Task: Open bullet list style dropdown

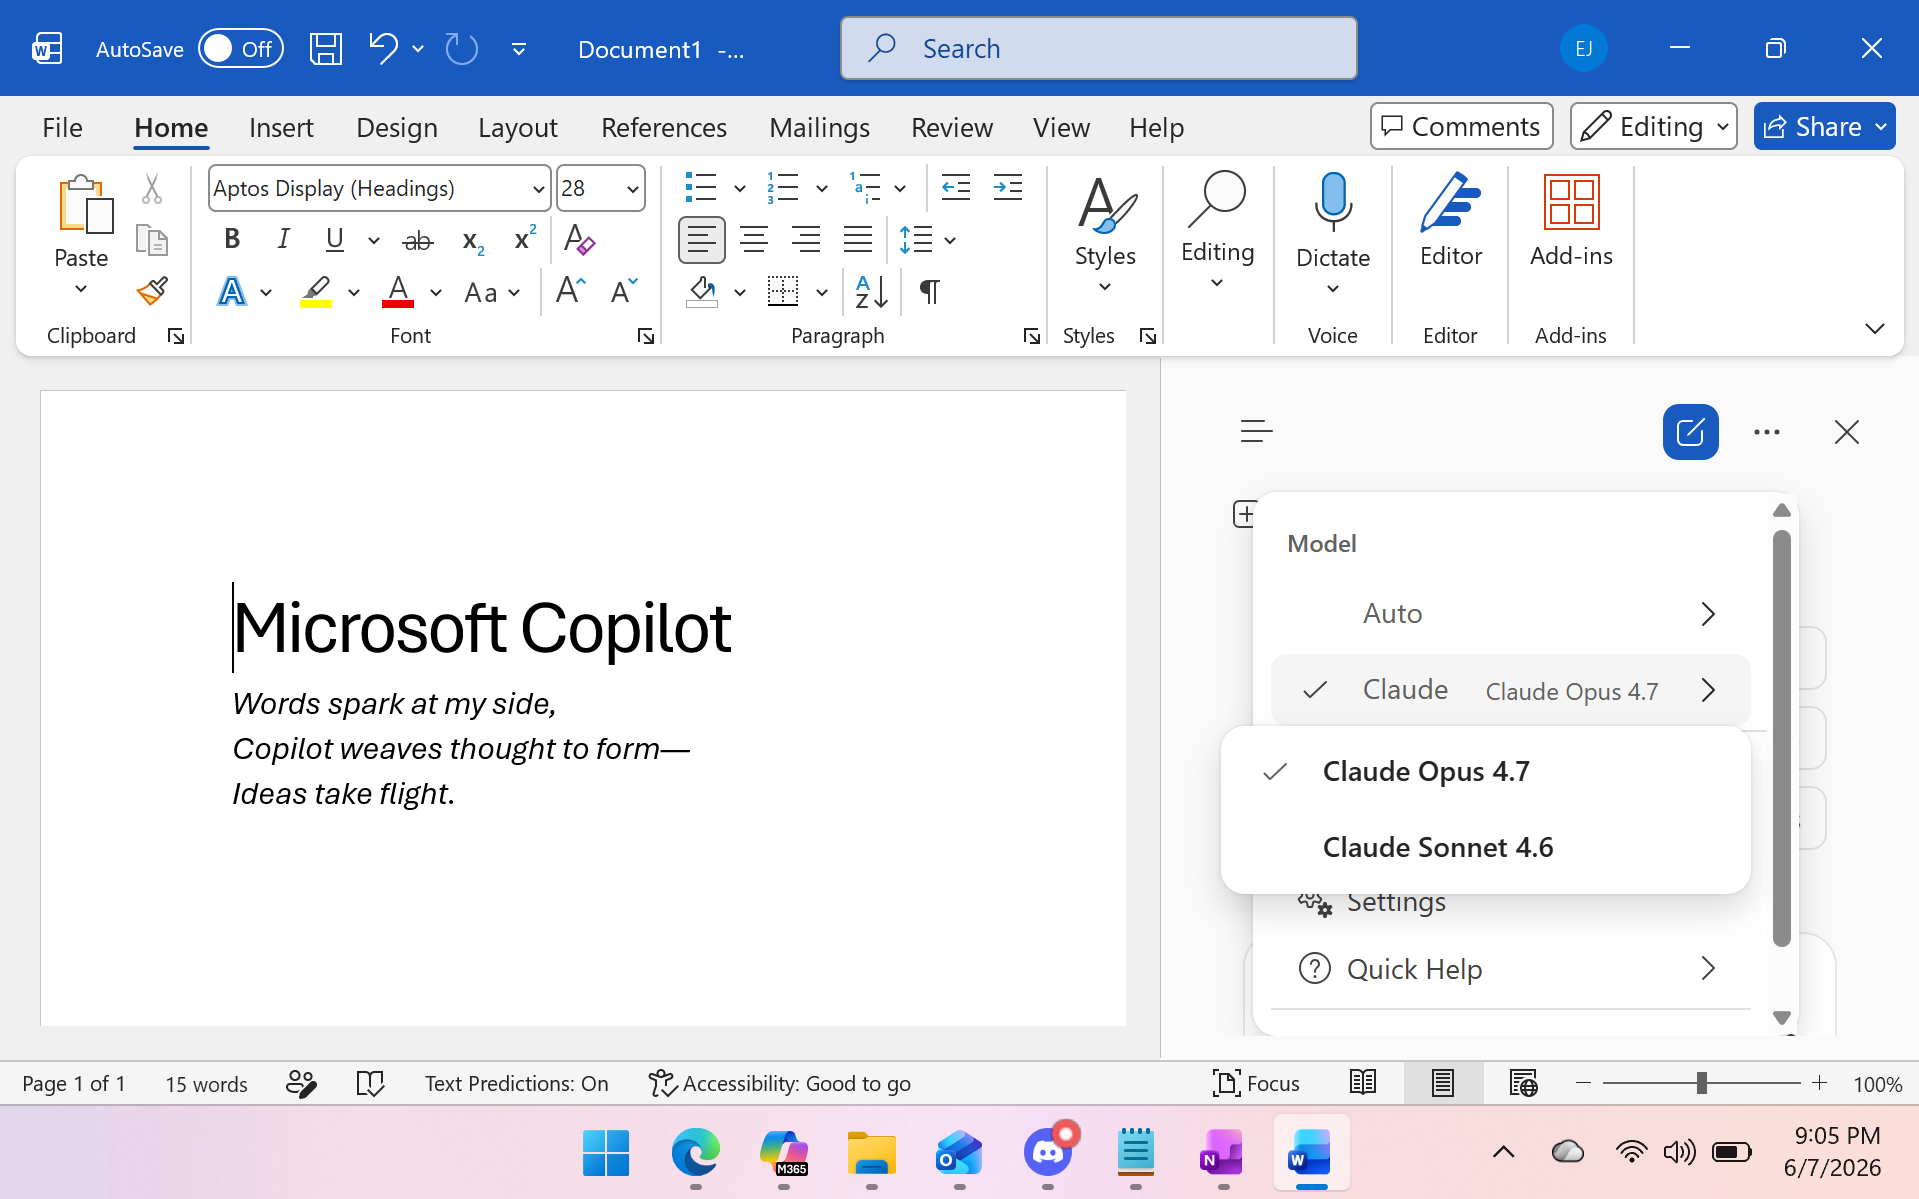Action: (x=740, y=188)
